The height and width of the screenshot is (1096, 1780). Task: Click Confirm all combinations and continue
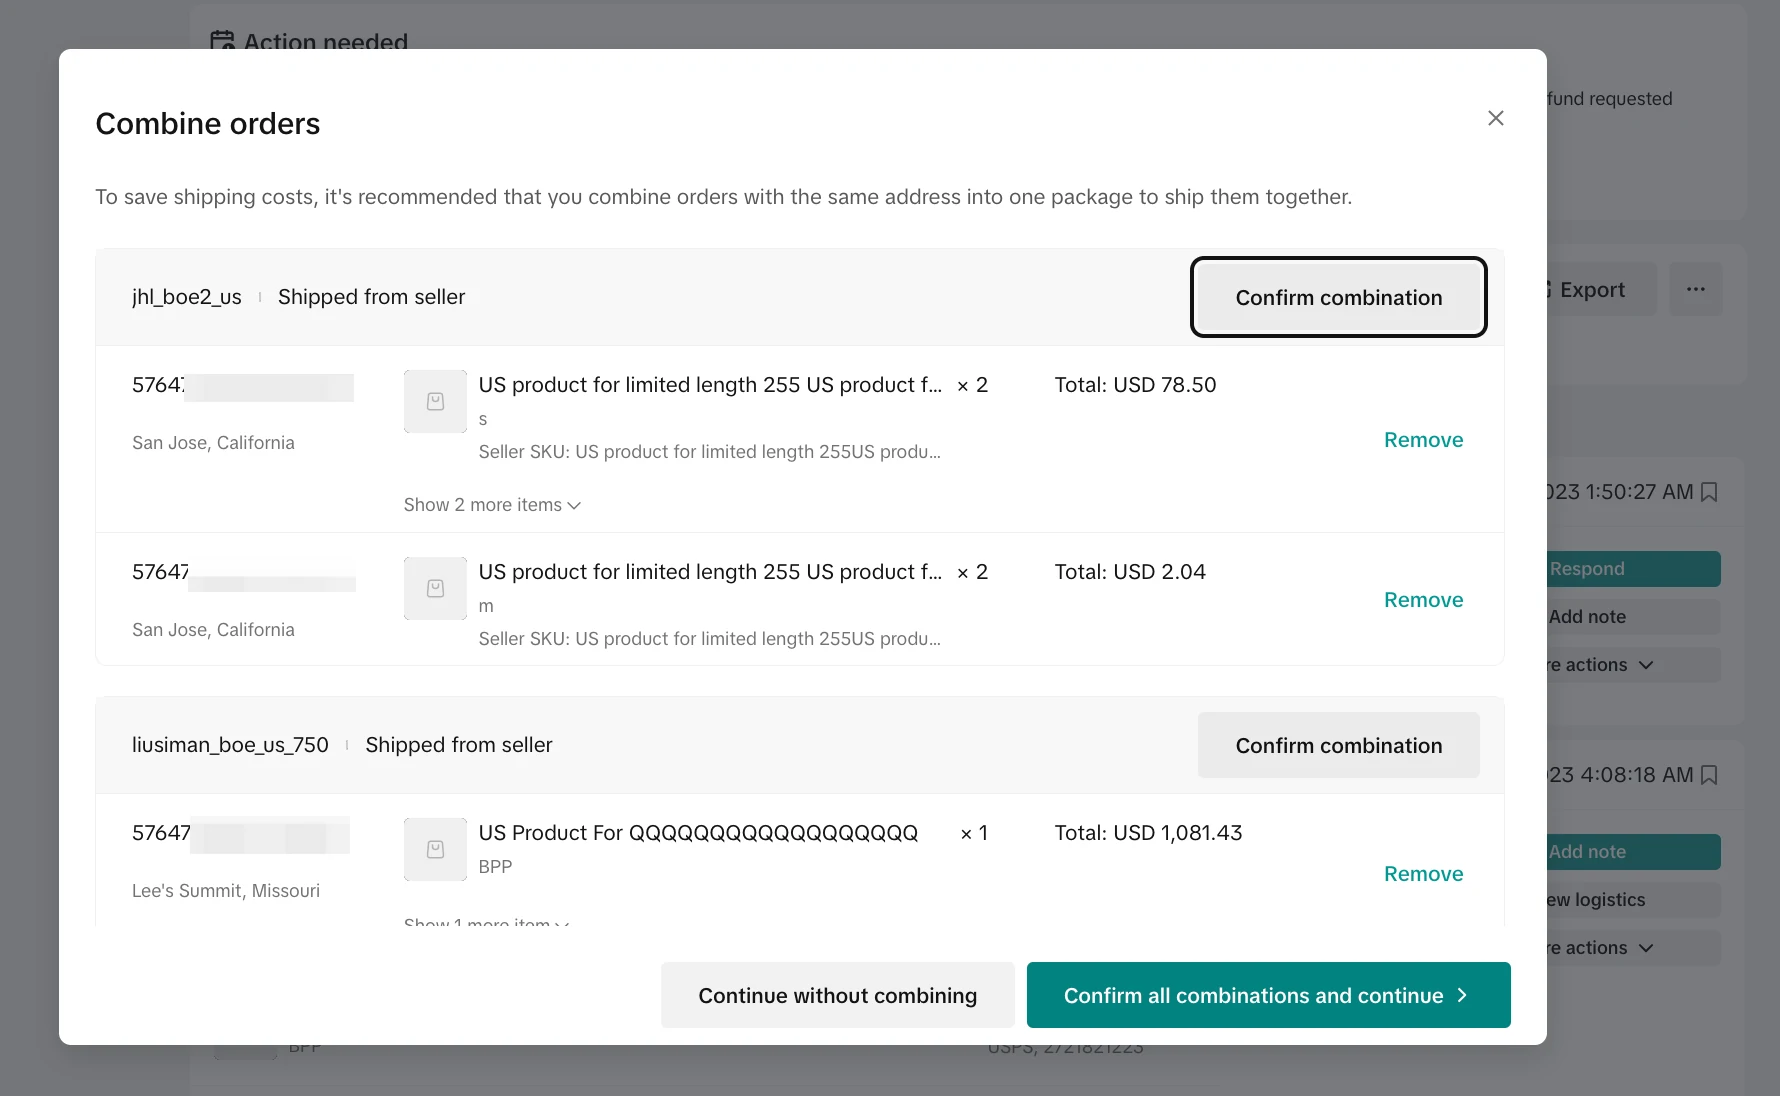tap(1267, 996)
